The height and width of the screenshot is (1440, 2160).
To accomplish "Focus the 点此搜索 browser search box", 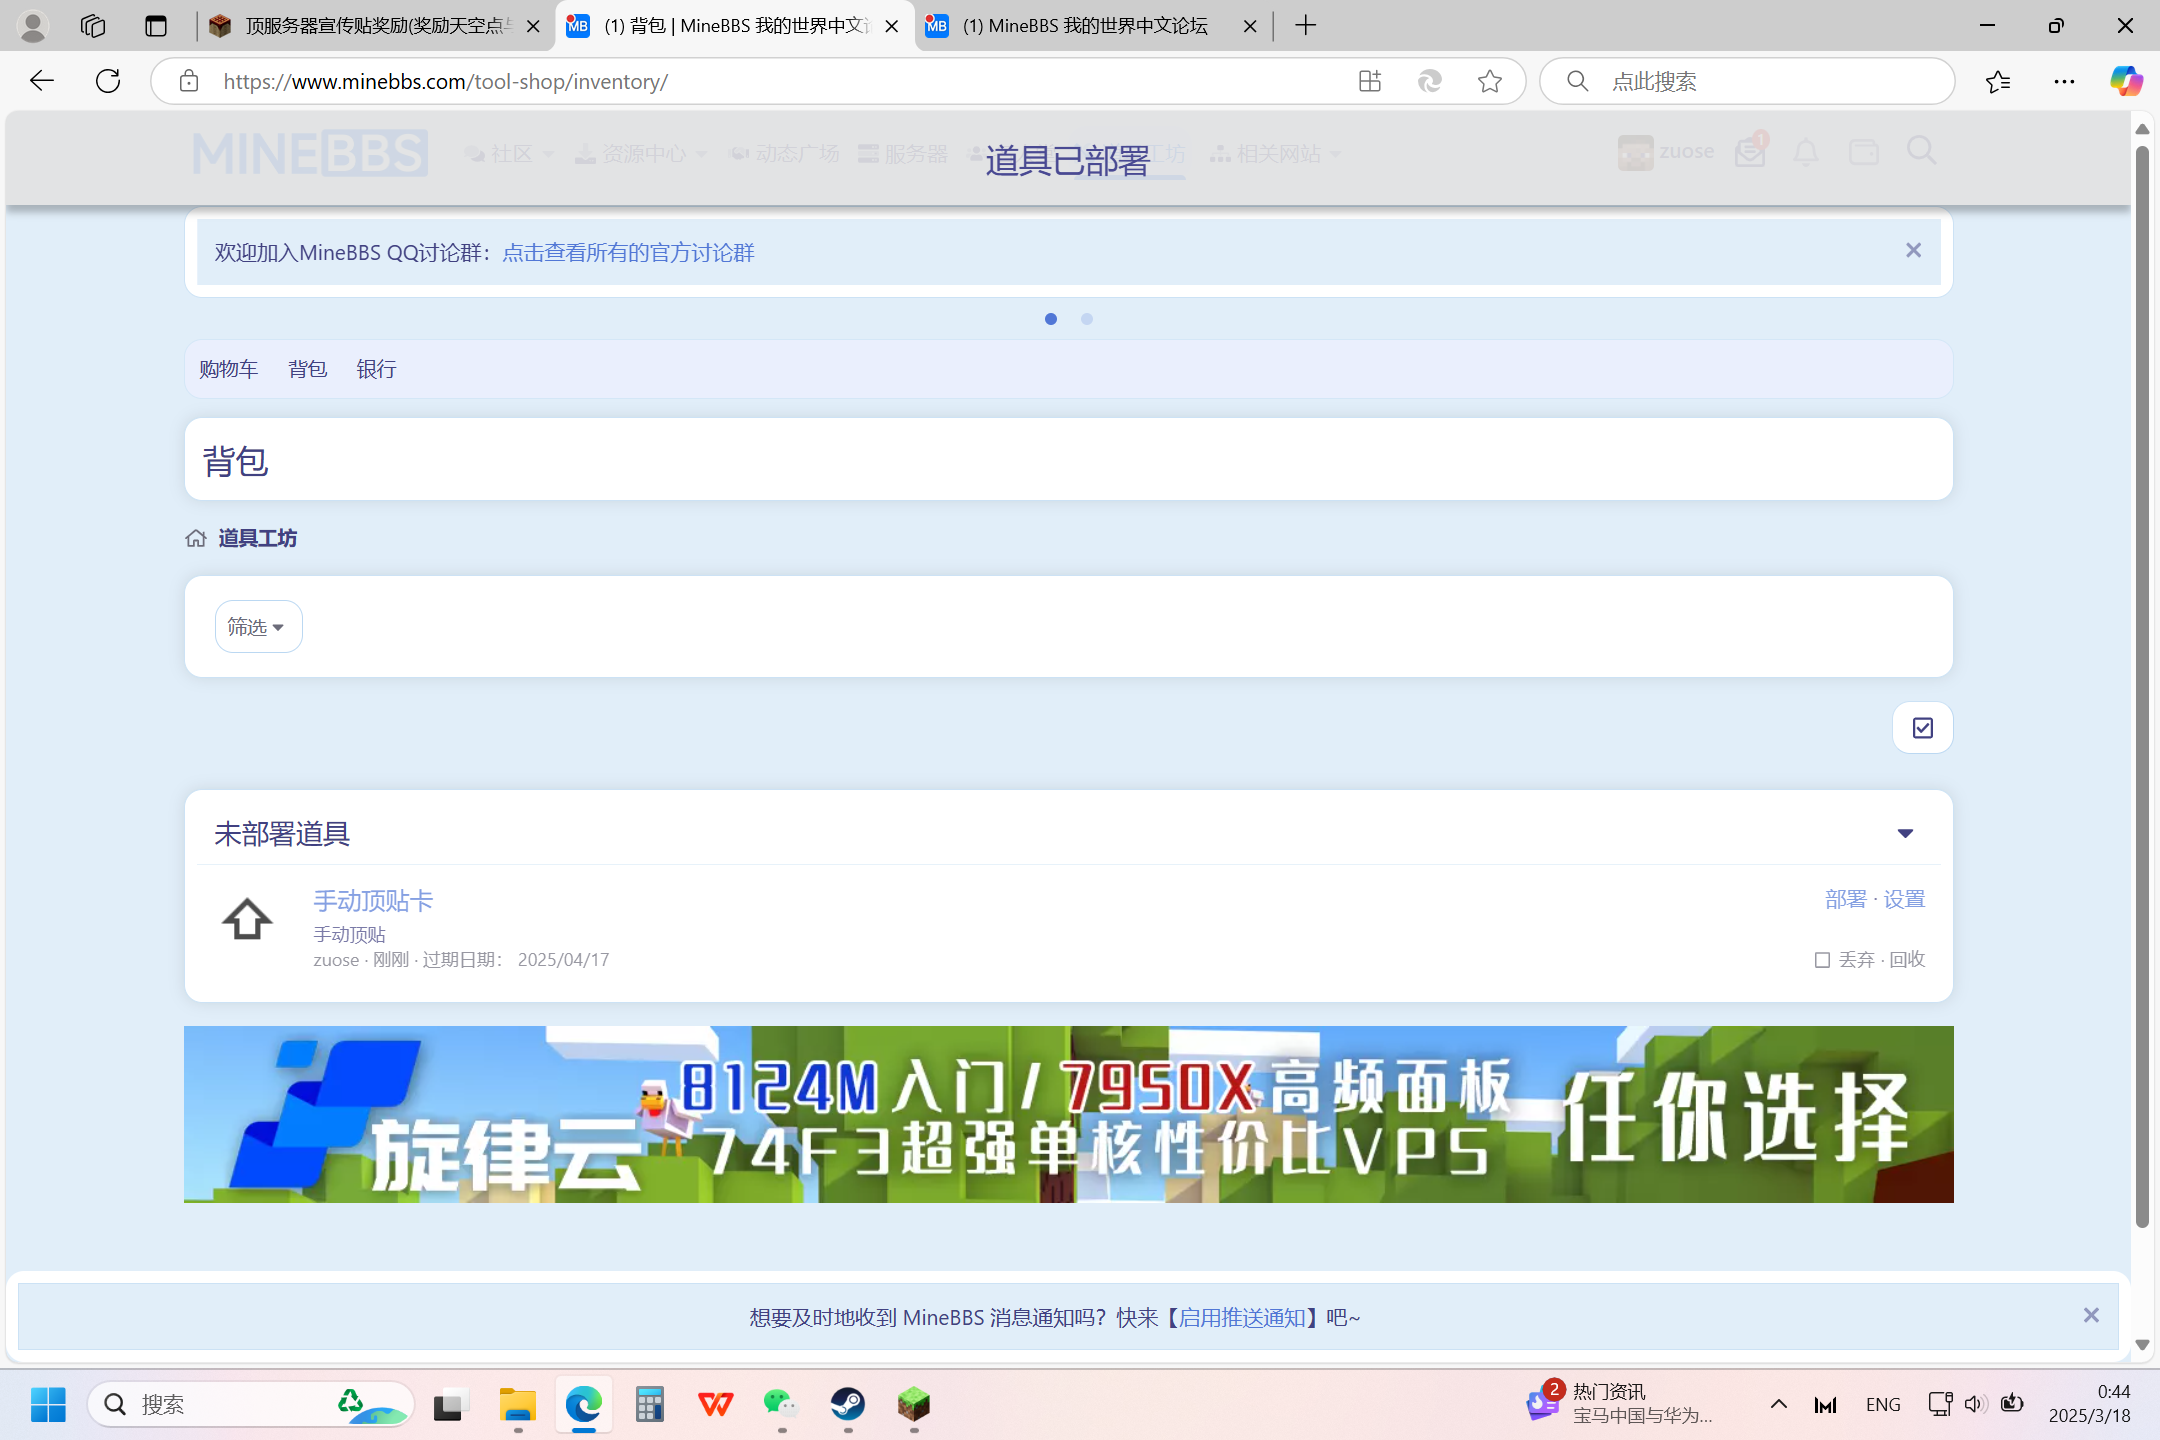I will 1745,81.
